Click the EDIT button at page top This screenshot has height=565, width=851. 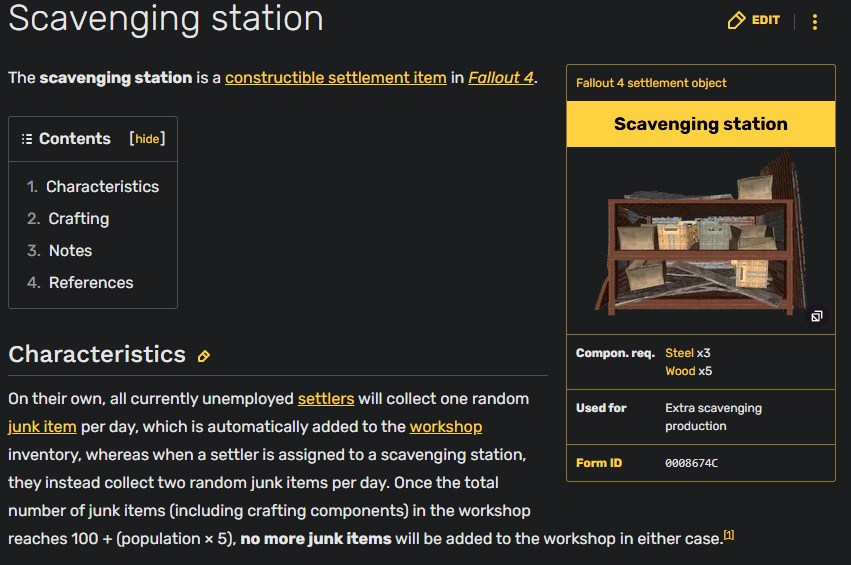pyautogui.click(x=753, y=21)
